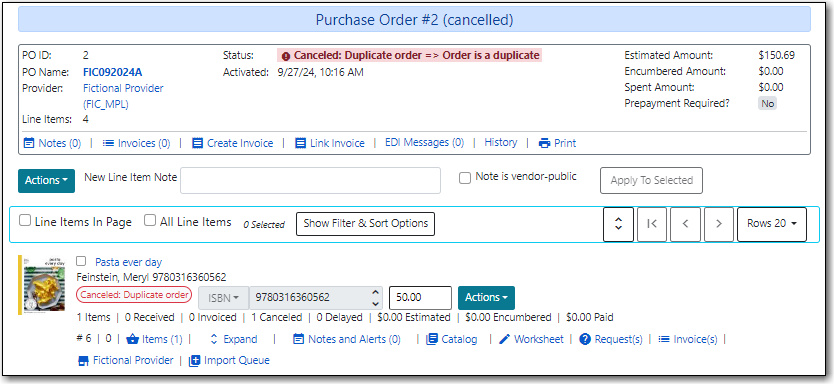Viewport: 834px width, 384px height.
Task: Open the purchase order Actions dropdown
Action: pos(46,180)
